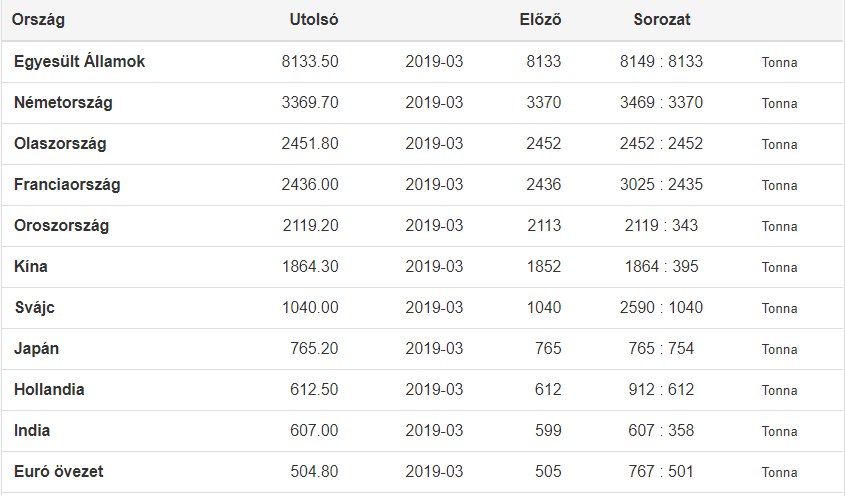Click the Németország country link
Image resolution: width=845 pixels, height=496 pixels.
[x=63, y=103]
